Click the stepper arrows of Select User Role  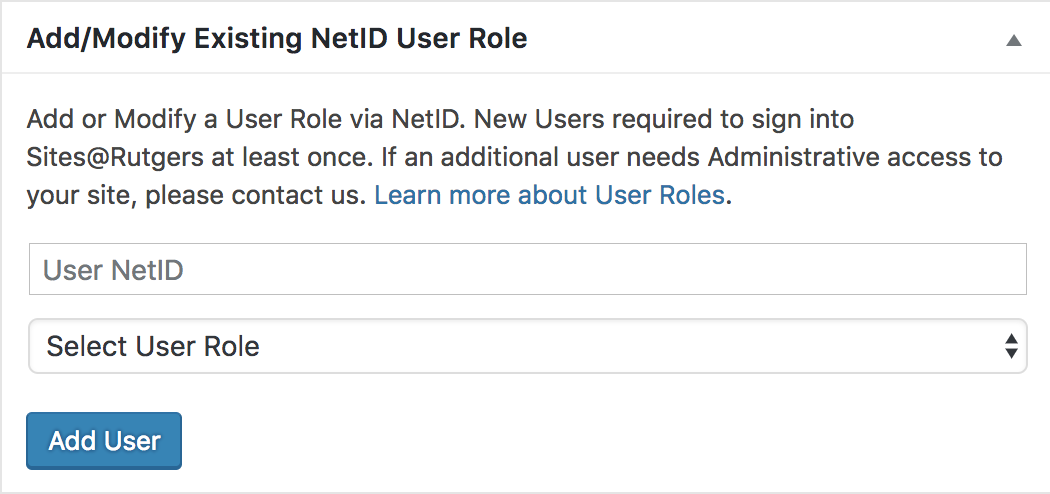point(1011,346)
